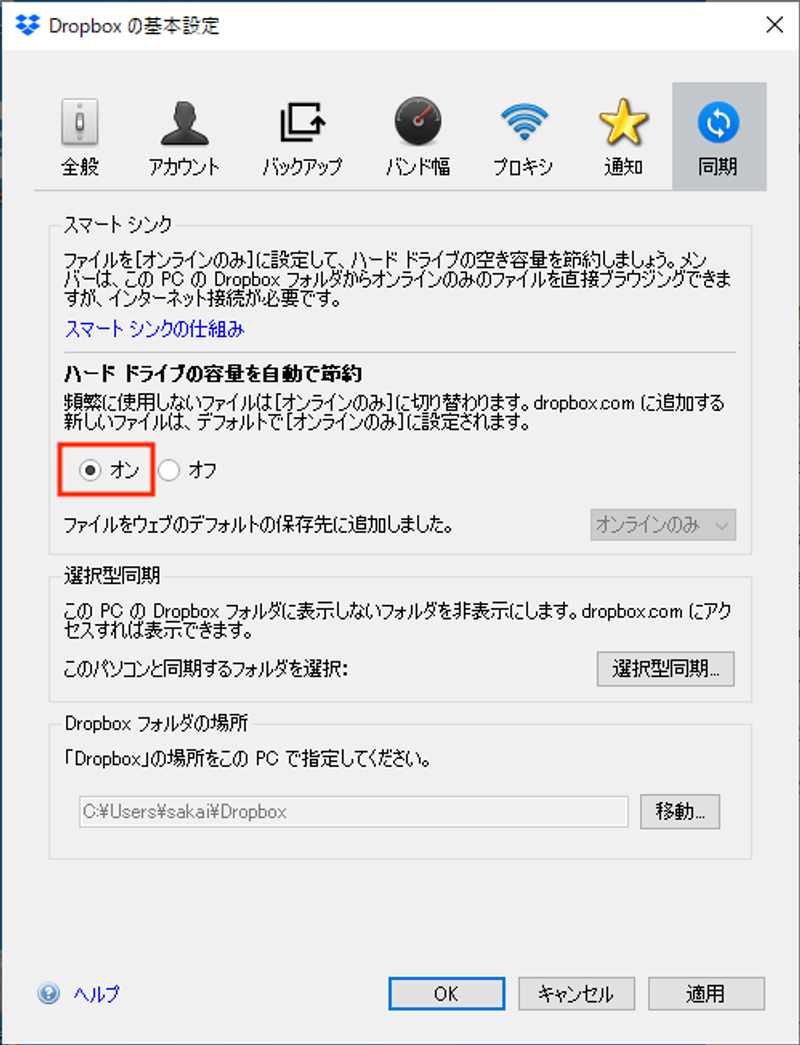Select the バンド幅 gauge icon
Image resolution: width=800 pixels, height=1045 pixels.
[x=418, y=121]
